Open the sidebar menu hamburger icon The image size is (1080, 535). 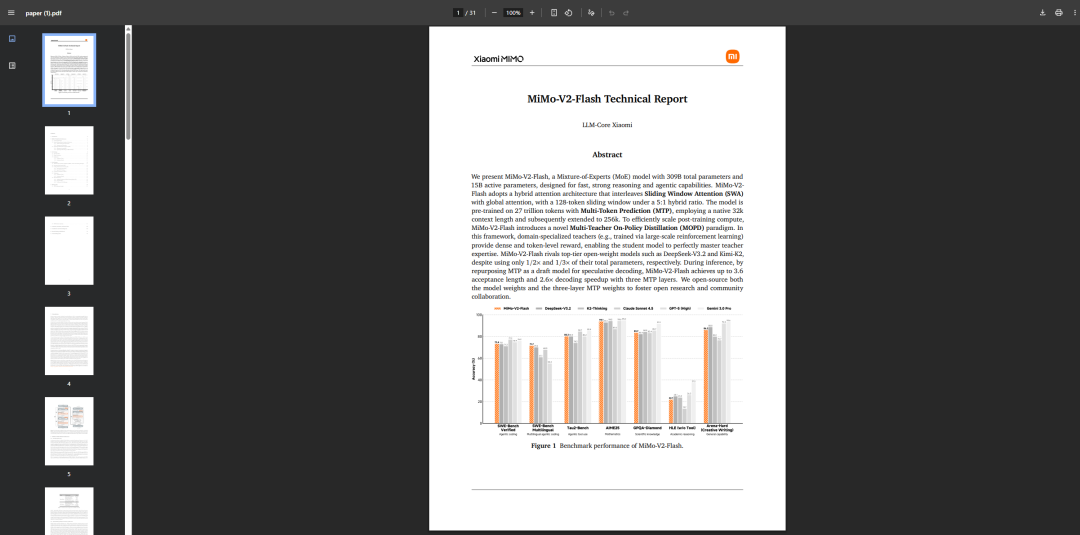coord(11,12)
